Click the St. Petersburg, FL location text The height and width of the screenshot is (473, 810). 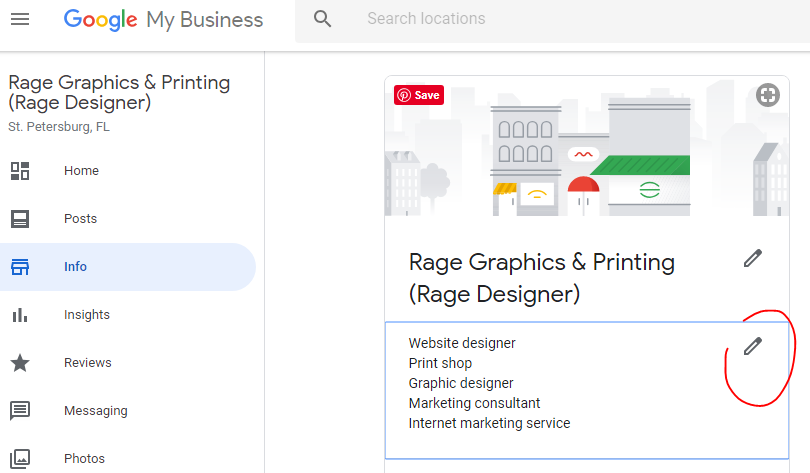(59, 127)
